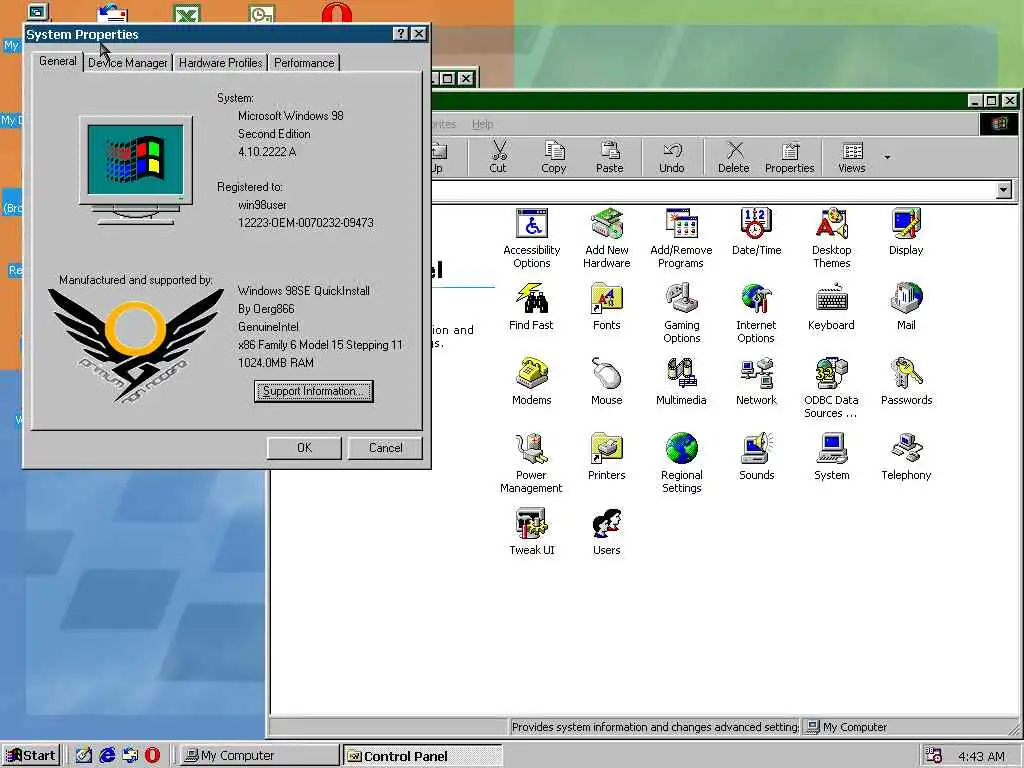
Task: Open the Users applet icon
Action: (x=607, y=532)
